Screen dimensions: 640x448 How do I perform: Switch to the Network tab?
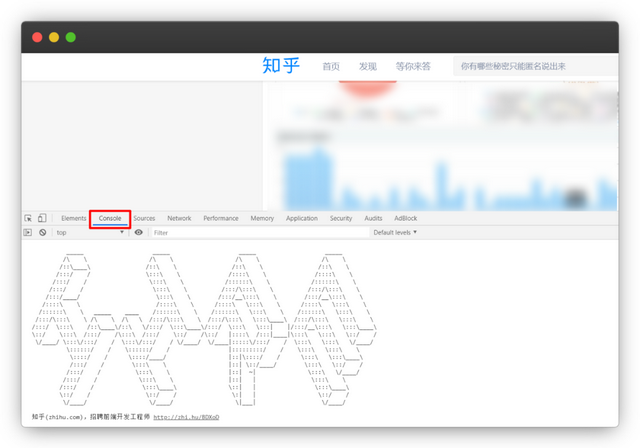coord(179,218)
